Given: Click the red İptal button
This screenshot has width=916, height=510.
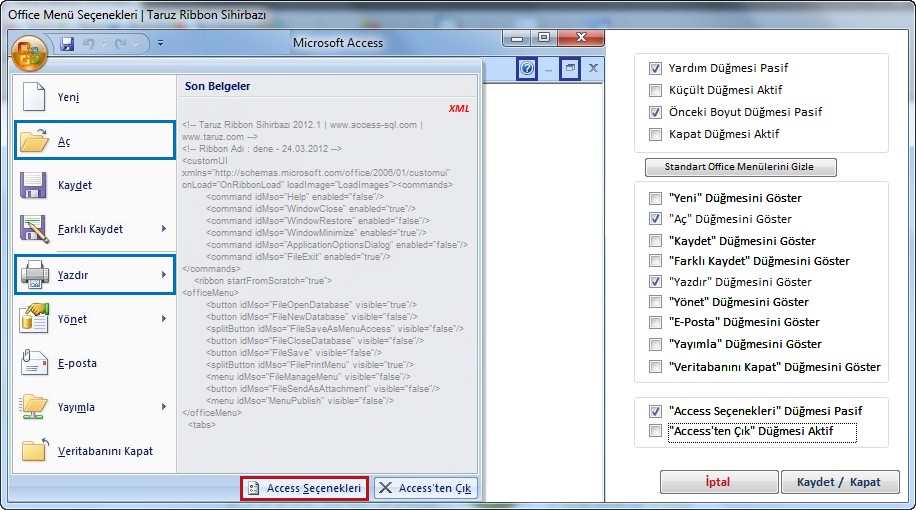Looking at the screenshot, I should pos(718,482).
